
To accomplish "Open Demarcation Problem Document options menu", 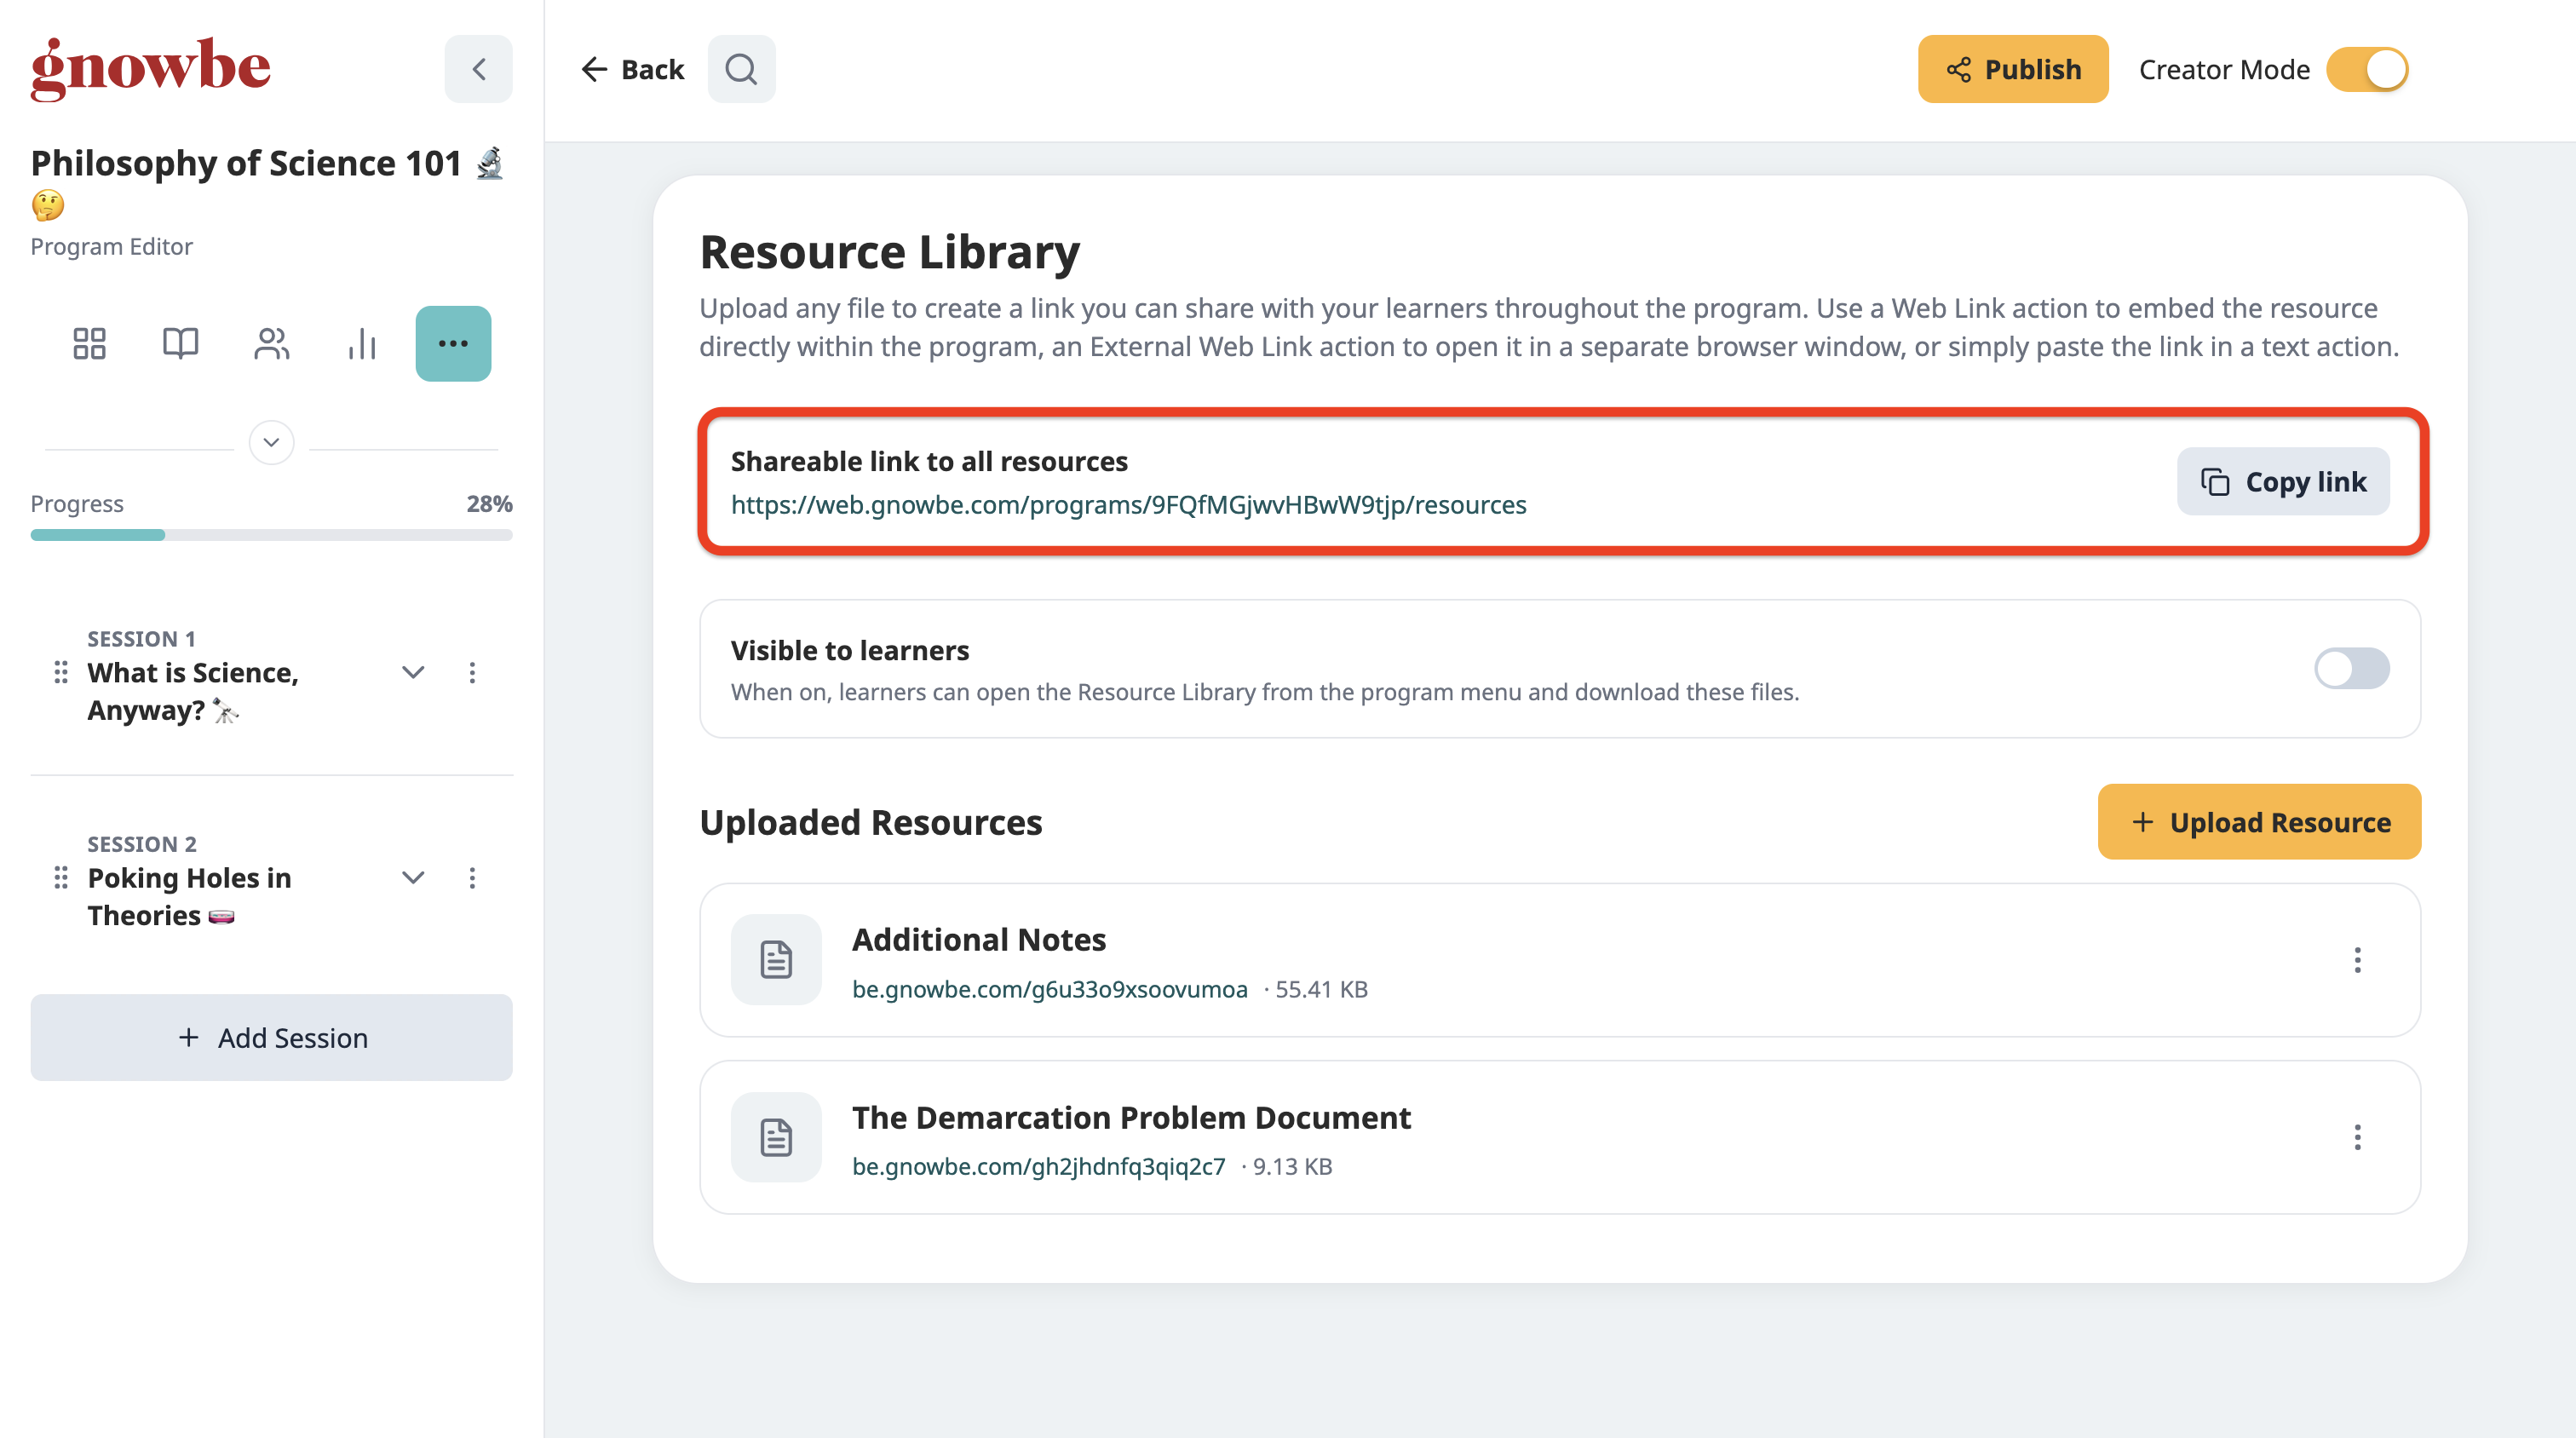I will coord(2357,1138).
